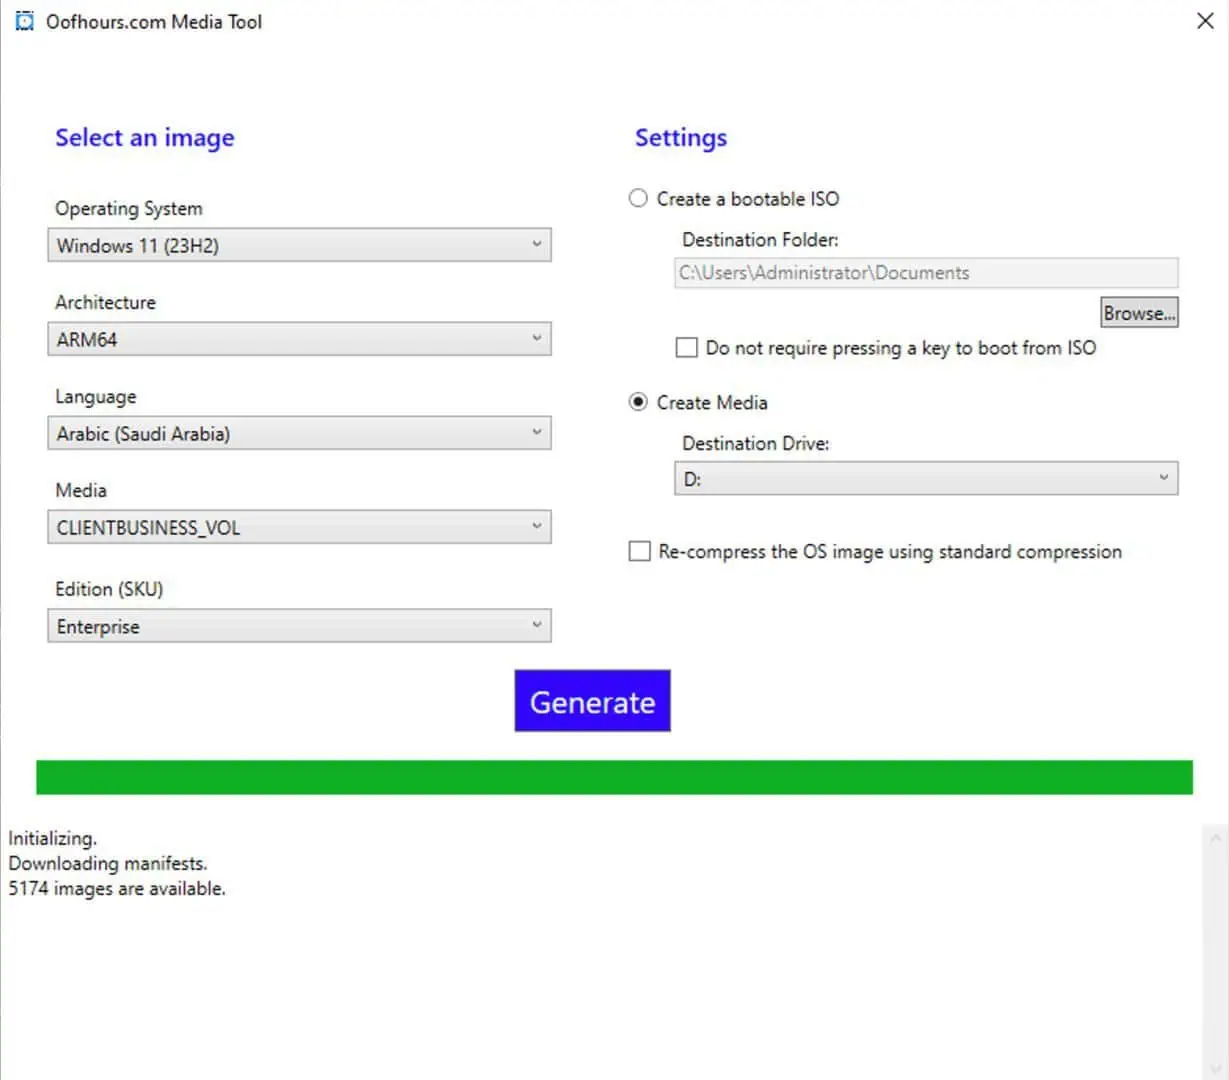
Task: Click the scroll-up arrow of the log
Action: (x=1215, y=838)
